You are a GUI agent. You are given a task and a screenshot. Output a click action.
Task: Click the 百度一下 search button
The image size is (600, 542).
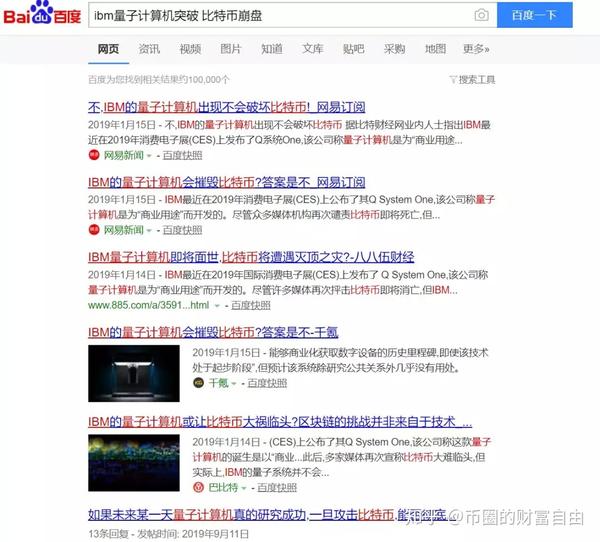pyautogui.click(x=535, y=15)
